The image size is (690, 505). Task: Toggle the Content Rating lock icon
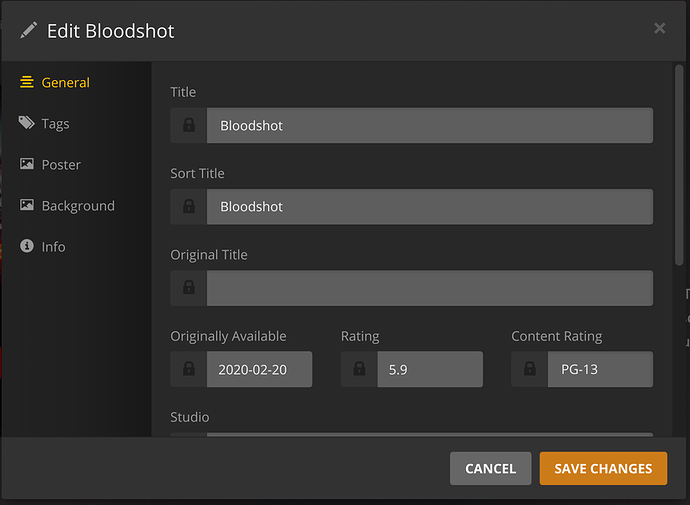pos(529,369)
